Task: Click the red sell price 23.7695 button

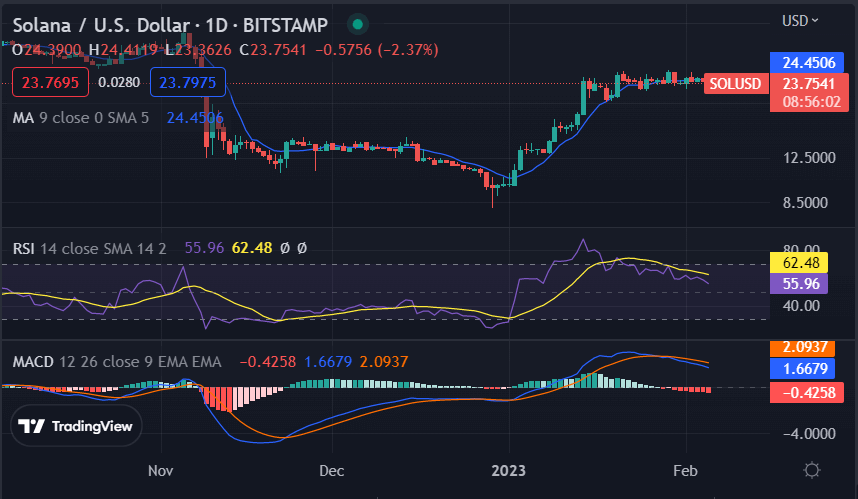Action: coord(50,82)
